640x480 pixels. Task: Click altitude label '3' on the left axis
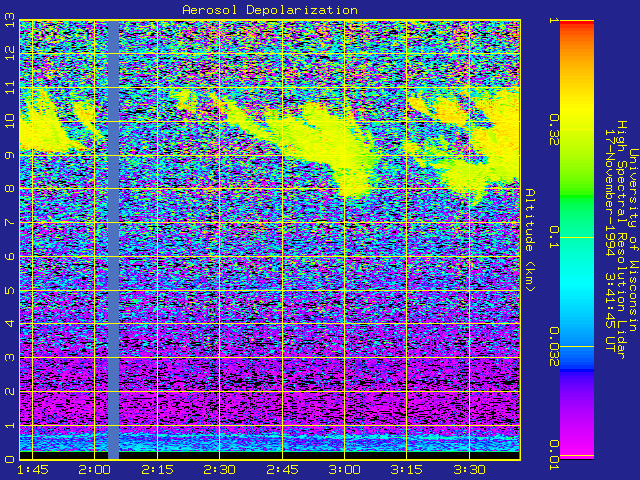tap(10, 358)
